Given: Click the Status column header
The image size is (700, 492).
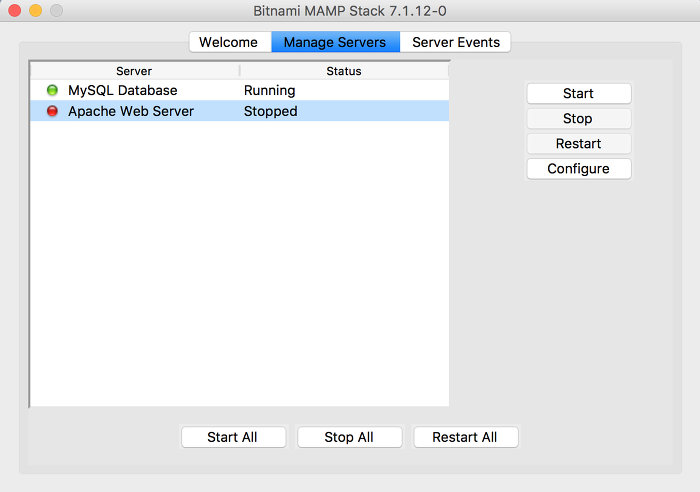Looking at the screenshot, I should coord(344,71).
